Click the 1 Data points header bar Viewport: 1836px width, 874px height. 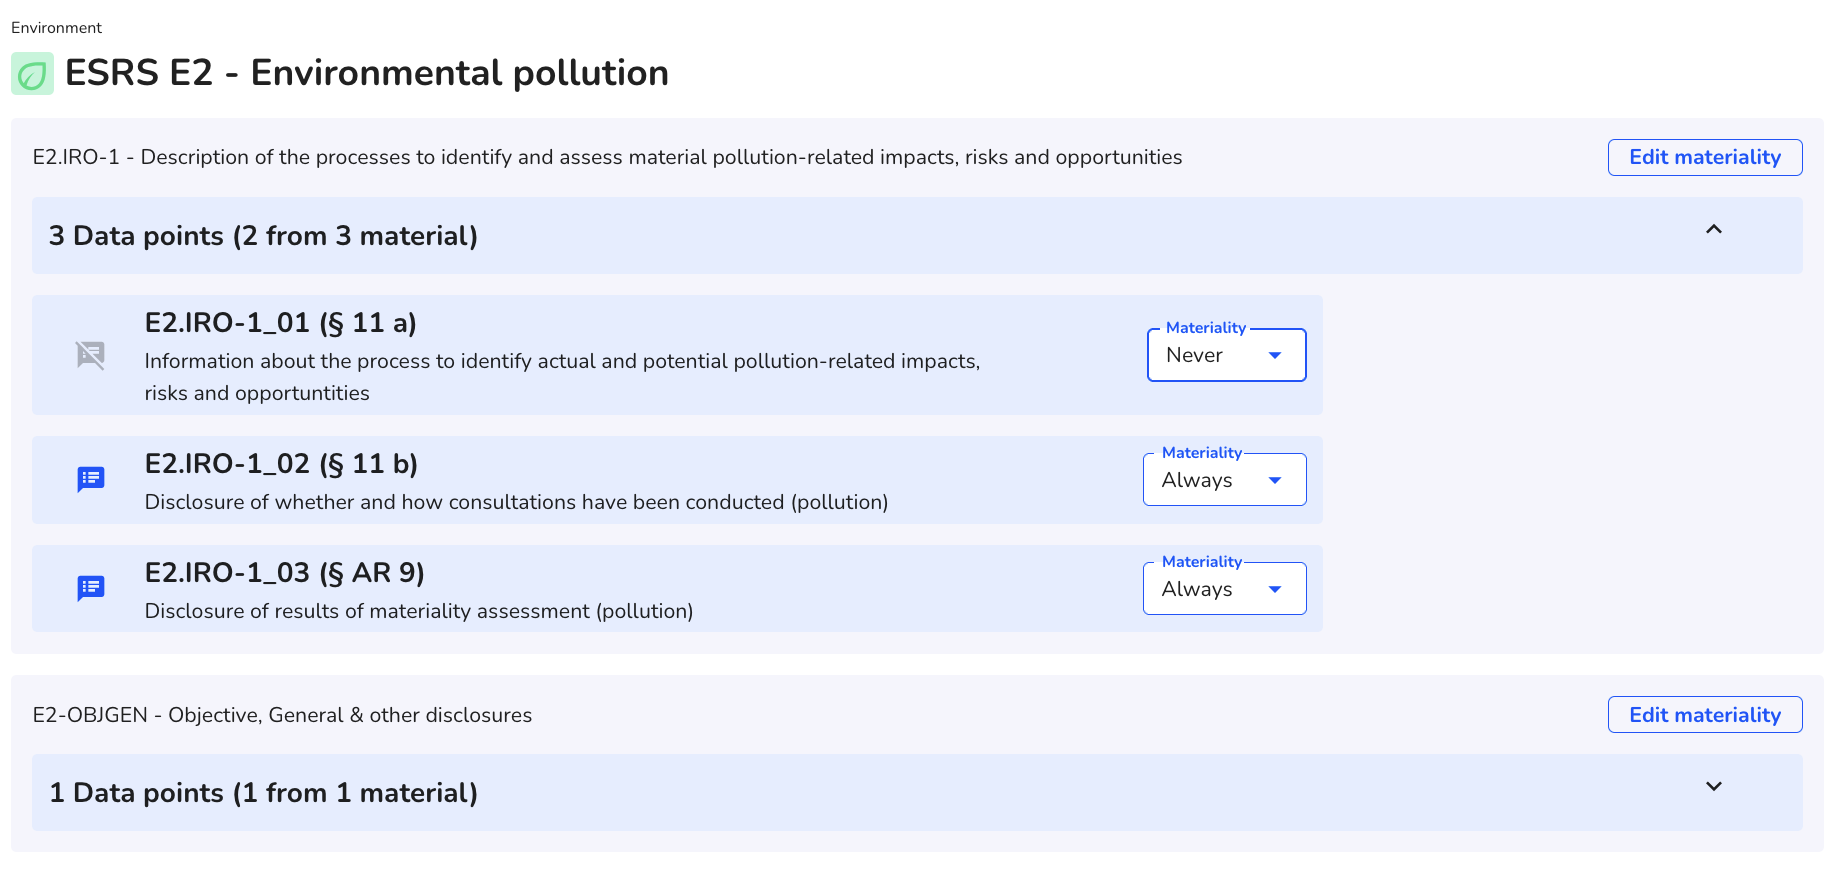[917, 793]
